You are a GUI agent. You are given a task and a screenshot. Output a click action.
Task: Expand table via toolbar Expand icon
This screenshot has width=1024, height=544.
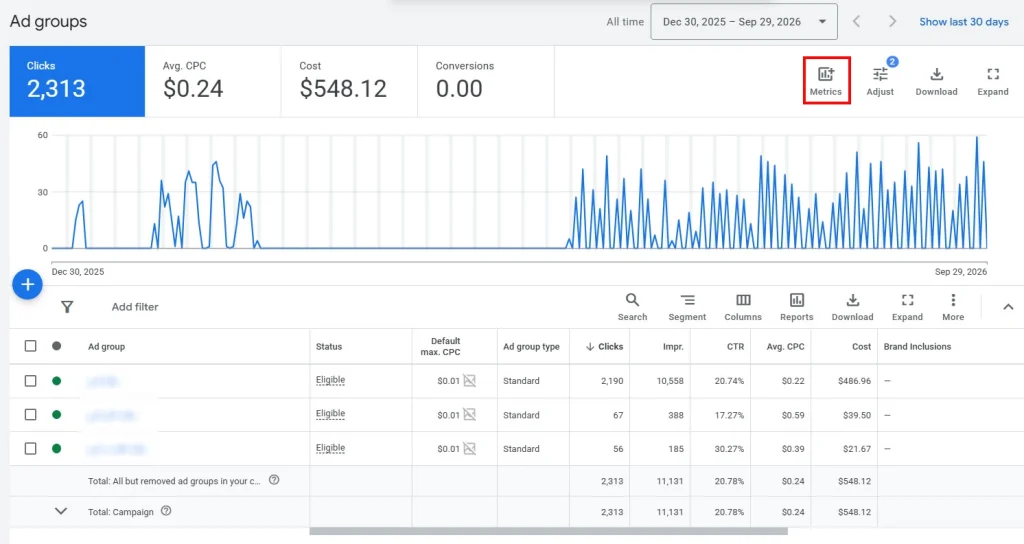pos(907,307)
